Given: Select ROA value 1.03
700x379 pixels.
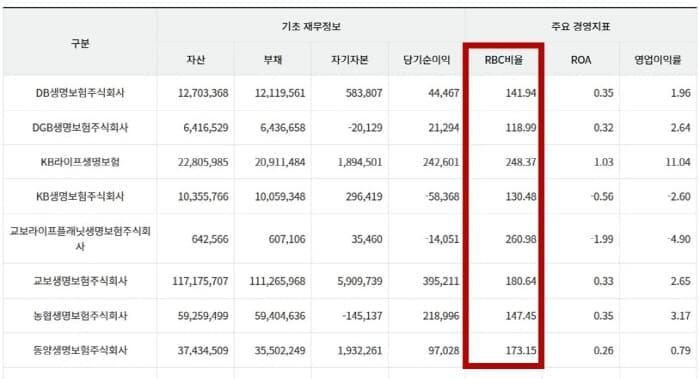Looking at the screenshot, I should pyautogui.click(x=604, y=162).
